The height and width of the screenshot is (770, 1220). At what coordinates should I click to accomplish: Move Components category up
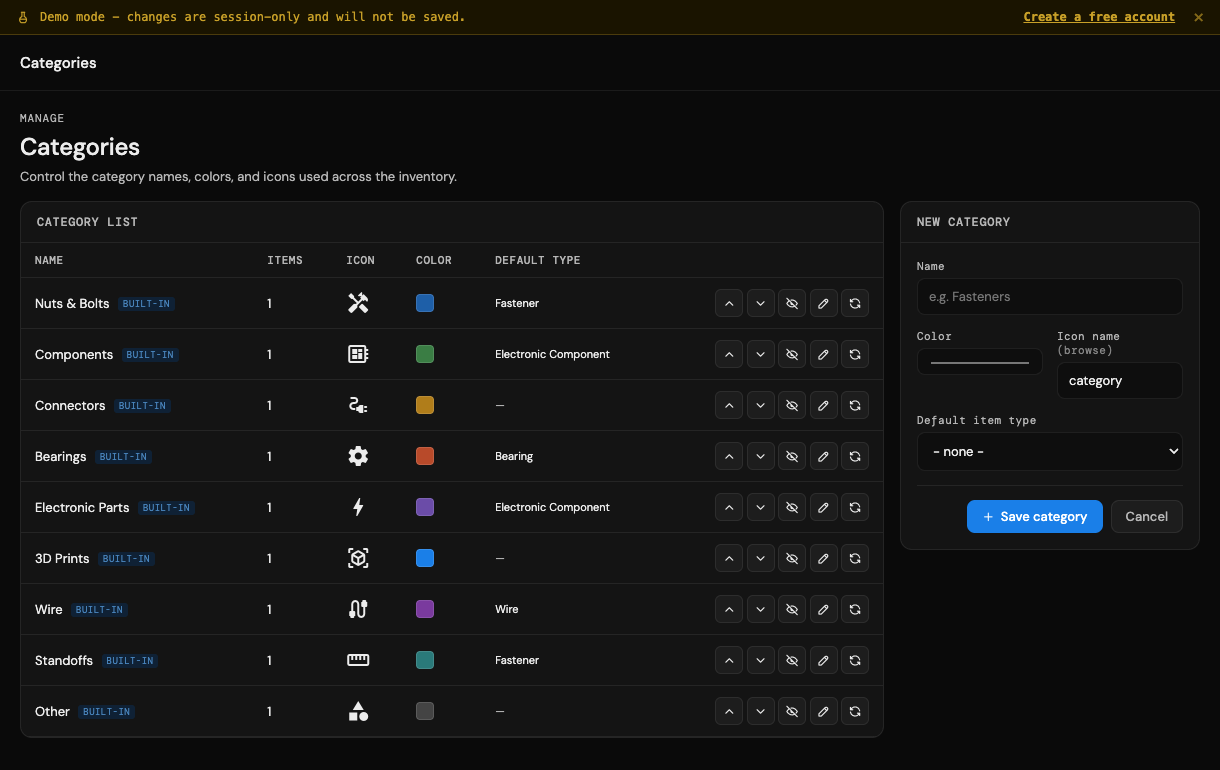[729, 354]
